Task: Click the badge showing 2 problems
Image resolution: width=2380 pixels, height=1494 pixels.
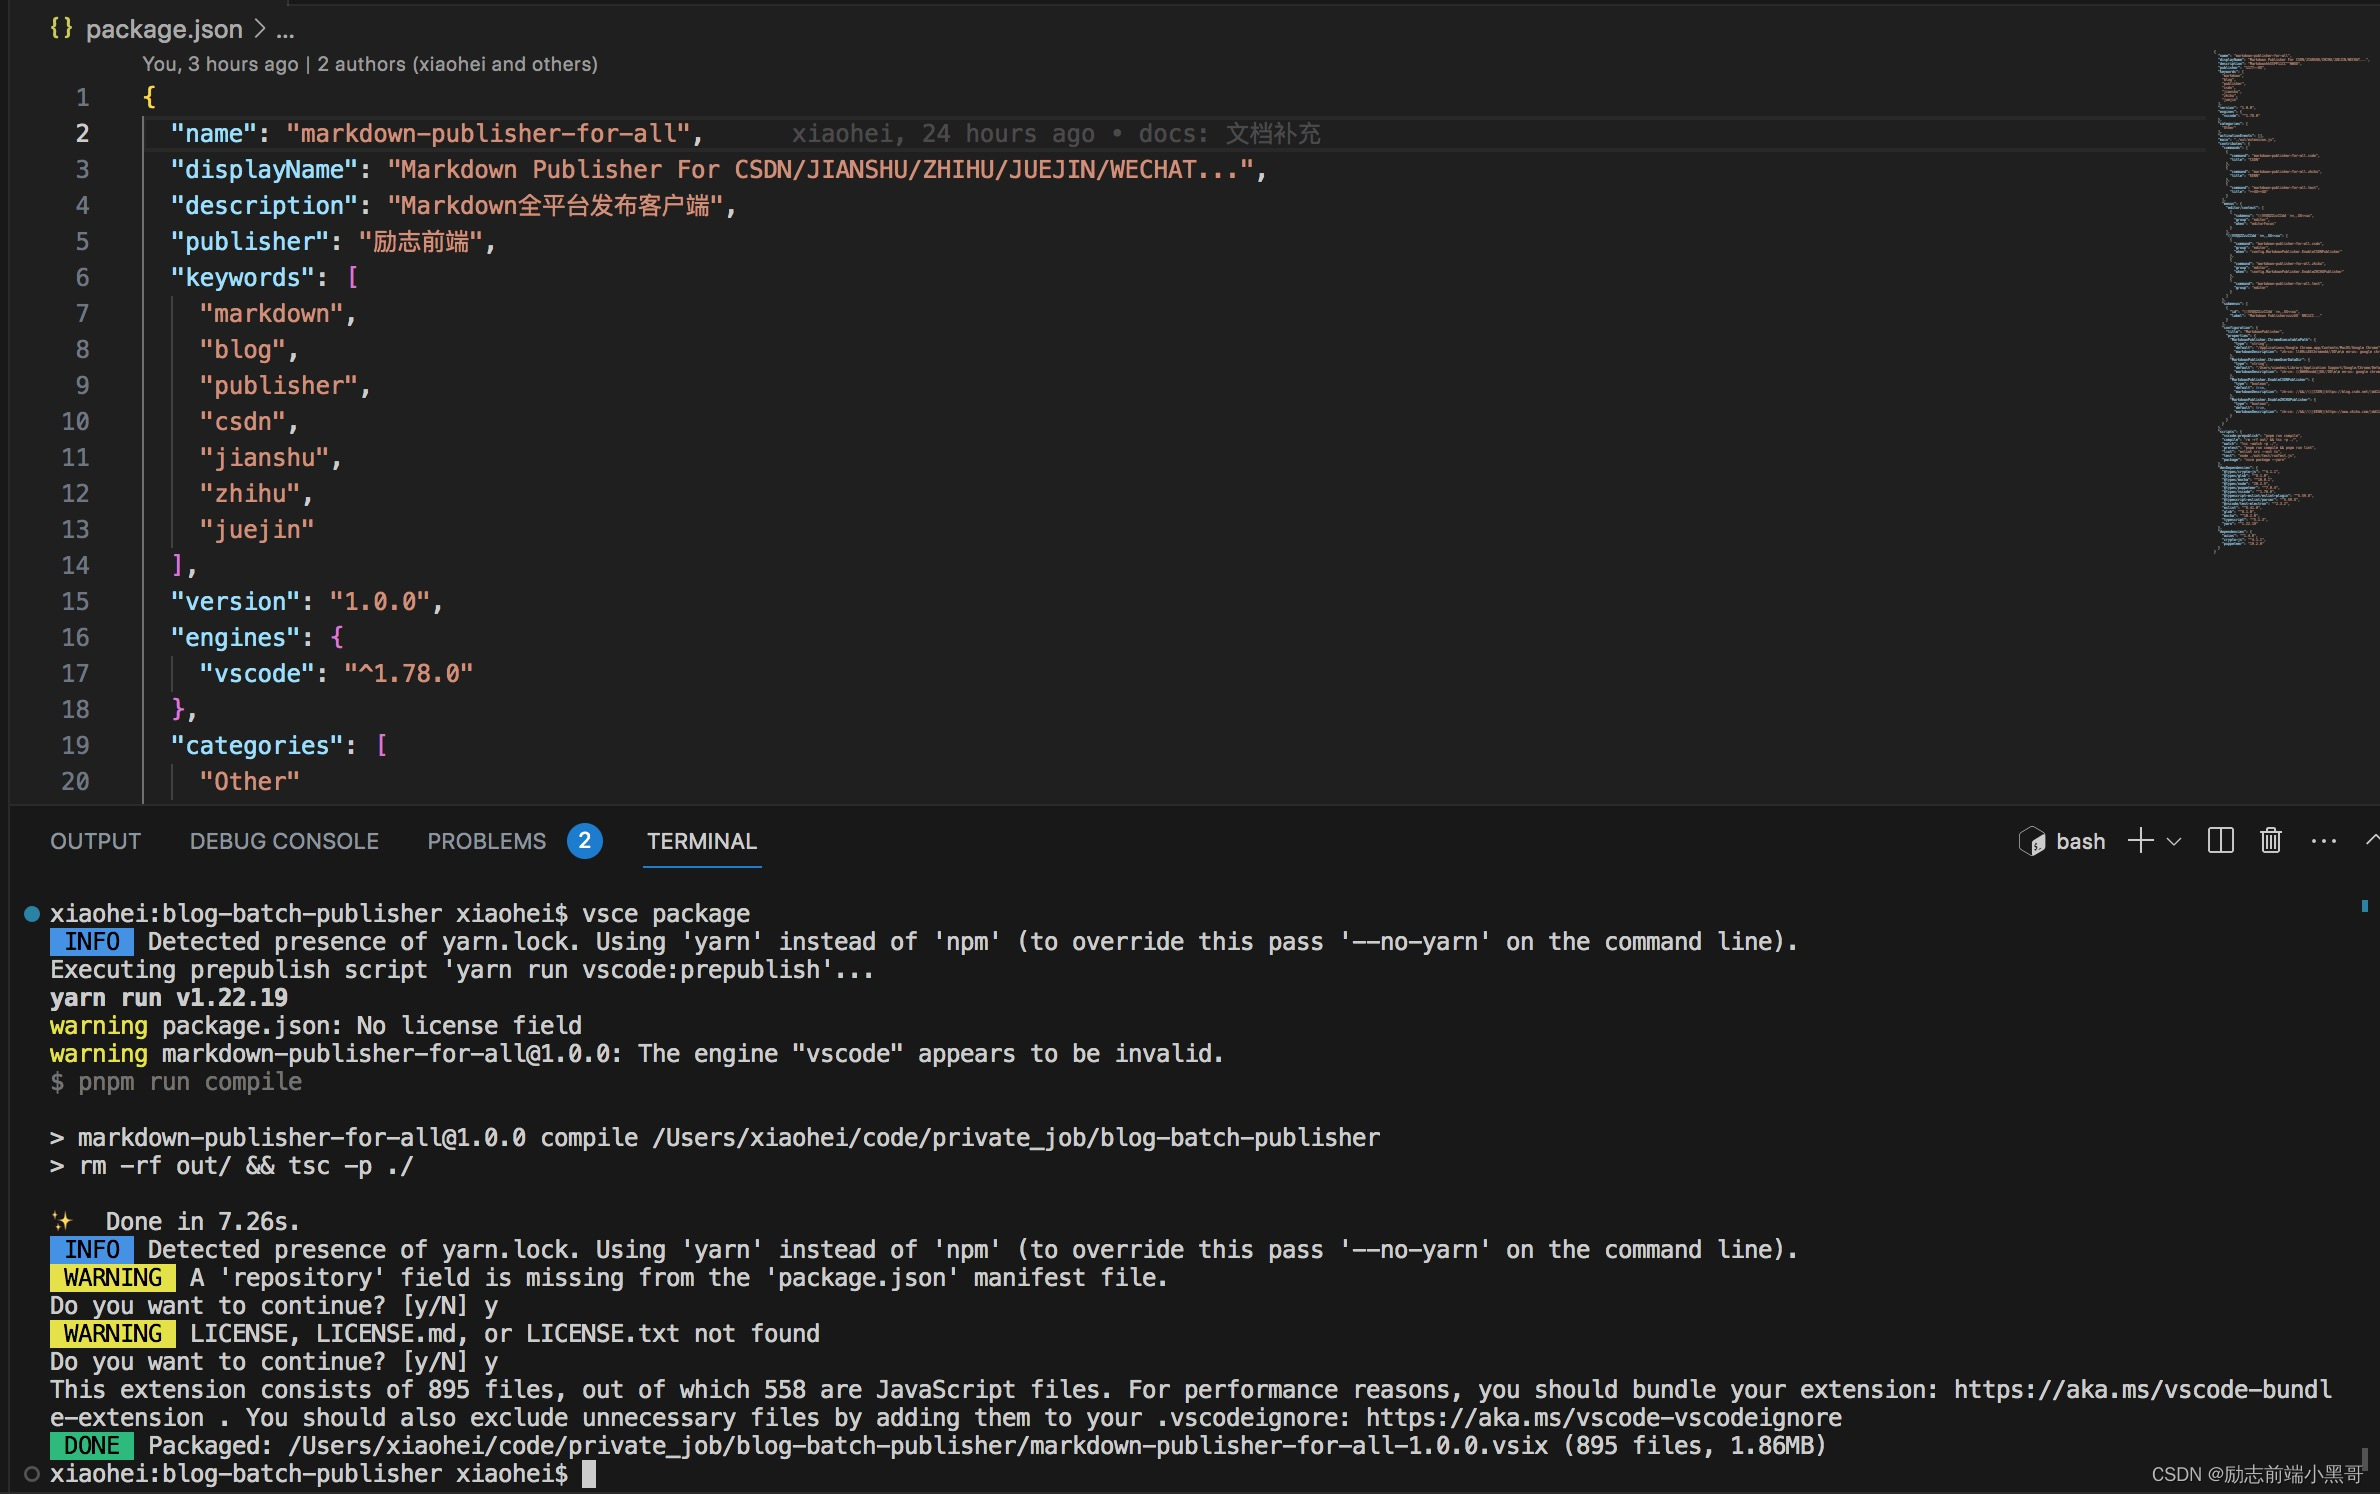Action: point(585,841)
